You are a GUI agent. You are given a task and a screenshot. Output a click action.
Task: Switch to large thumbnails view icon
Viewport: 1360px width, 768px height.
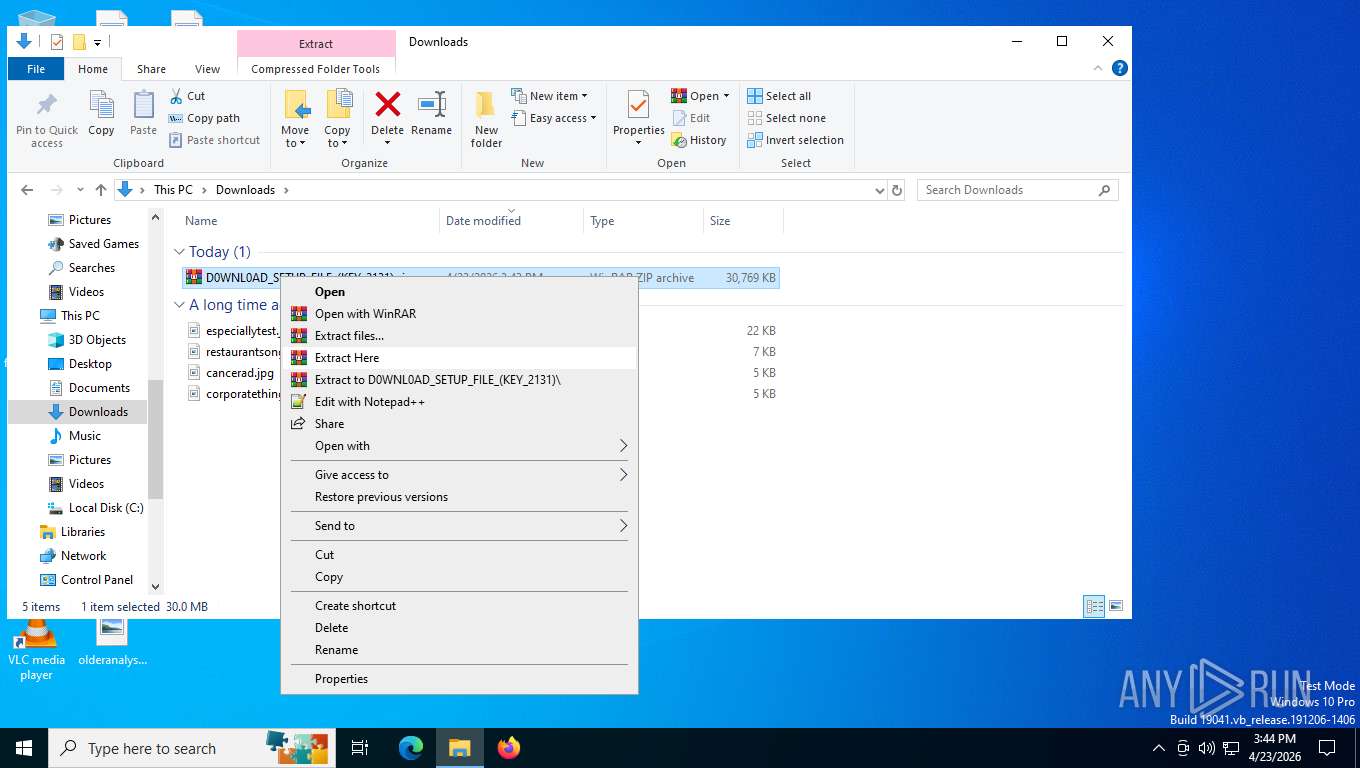[x=1116, y=606]
